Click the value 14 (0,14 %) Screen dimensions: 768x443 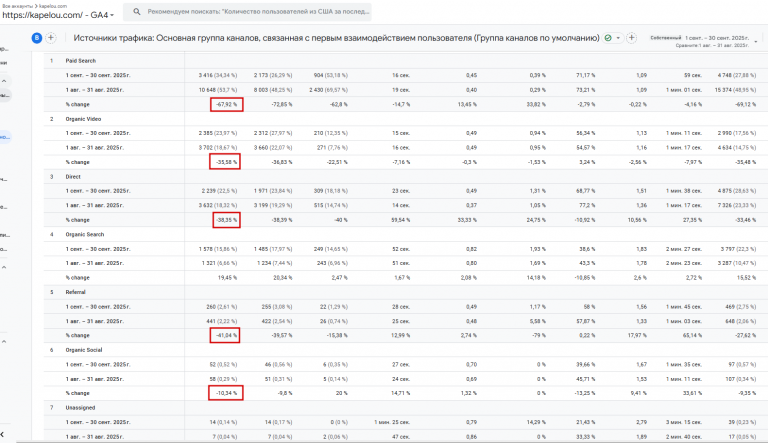[x=223, y=422]
